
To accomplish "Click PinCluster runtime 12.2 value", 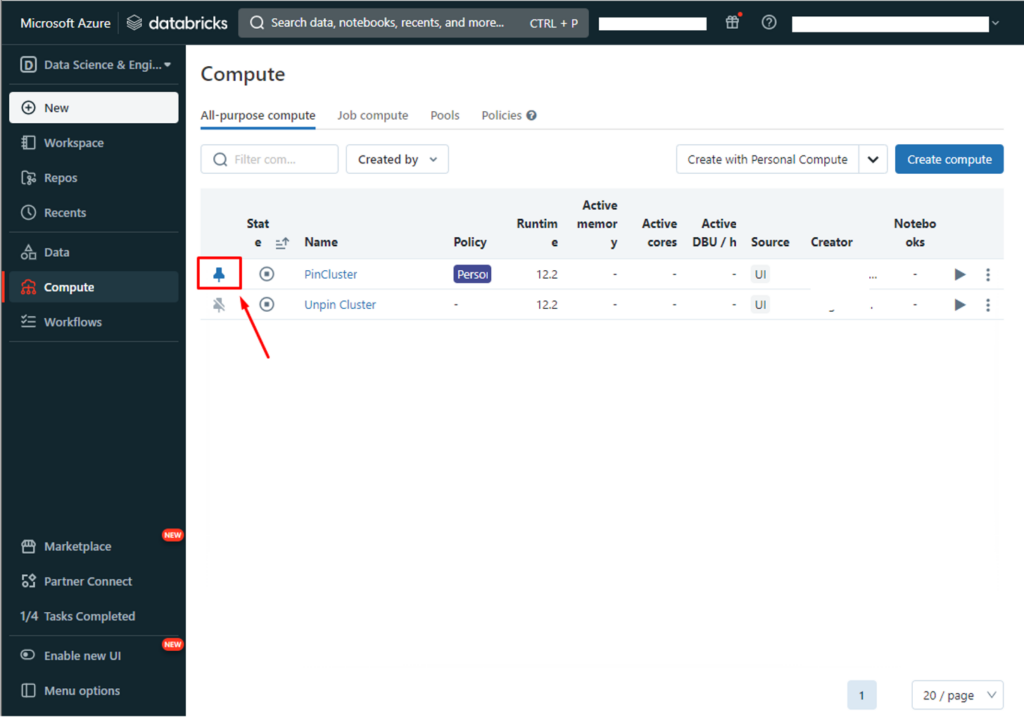I will tap(547, 274).
